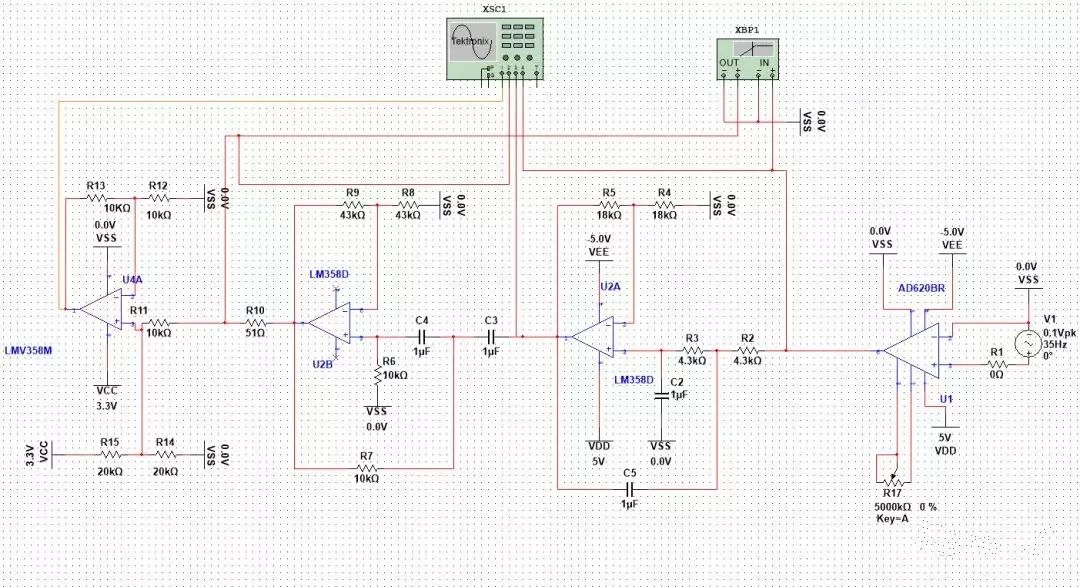
Task: Select capacitor C5 symbol
Action: coord(629,489)
